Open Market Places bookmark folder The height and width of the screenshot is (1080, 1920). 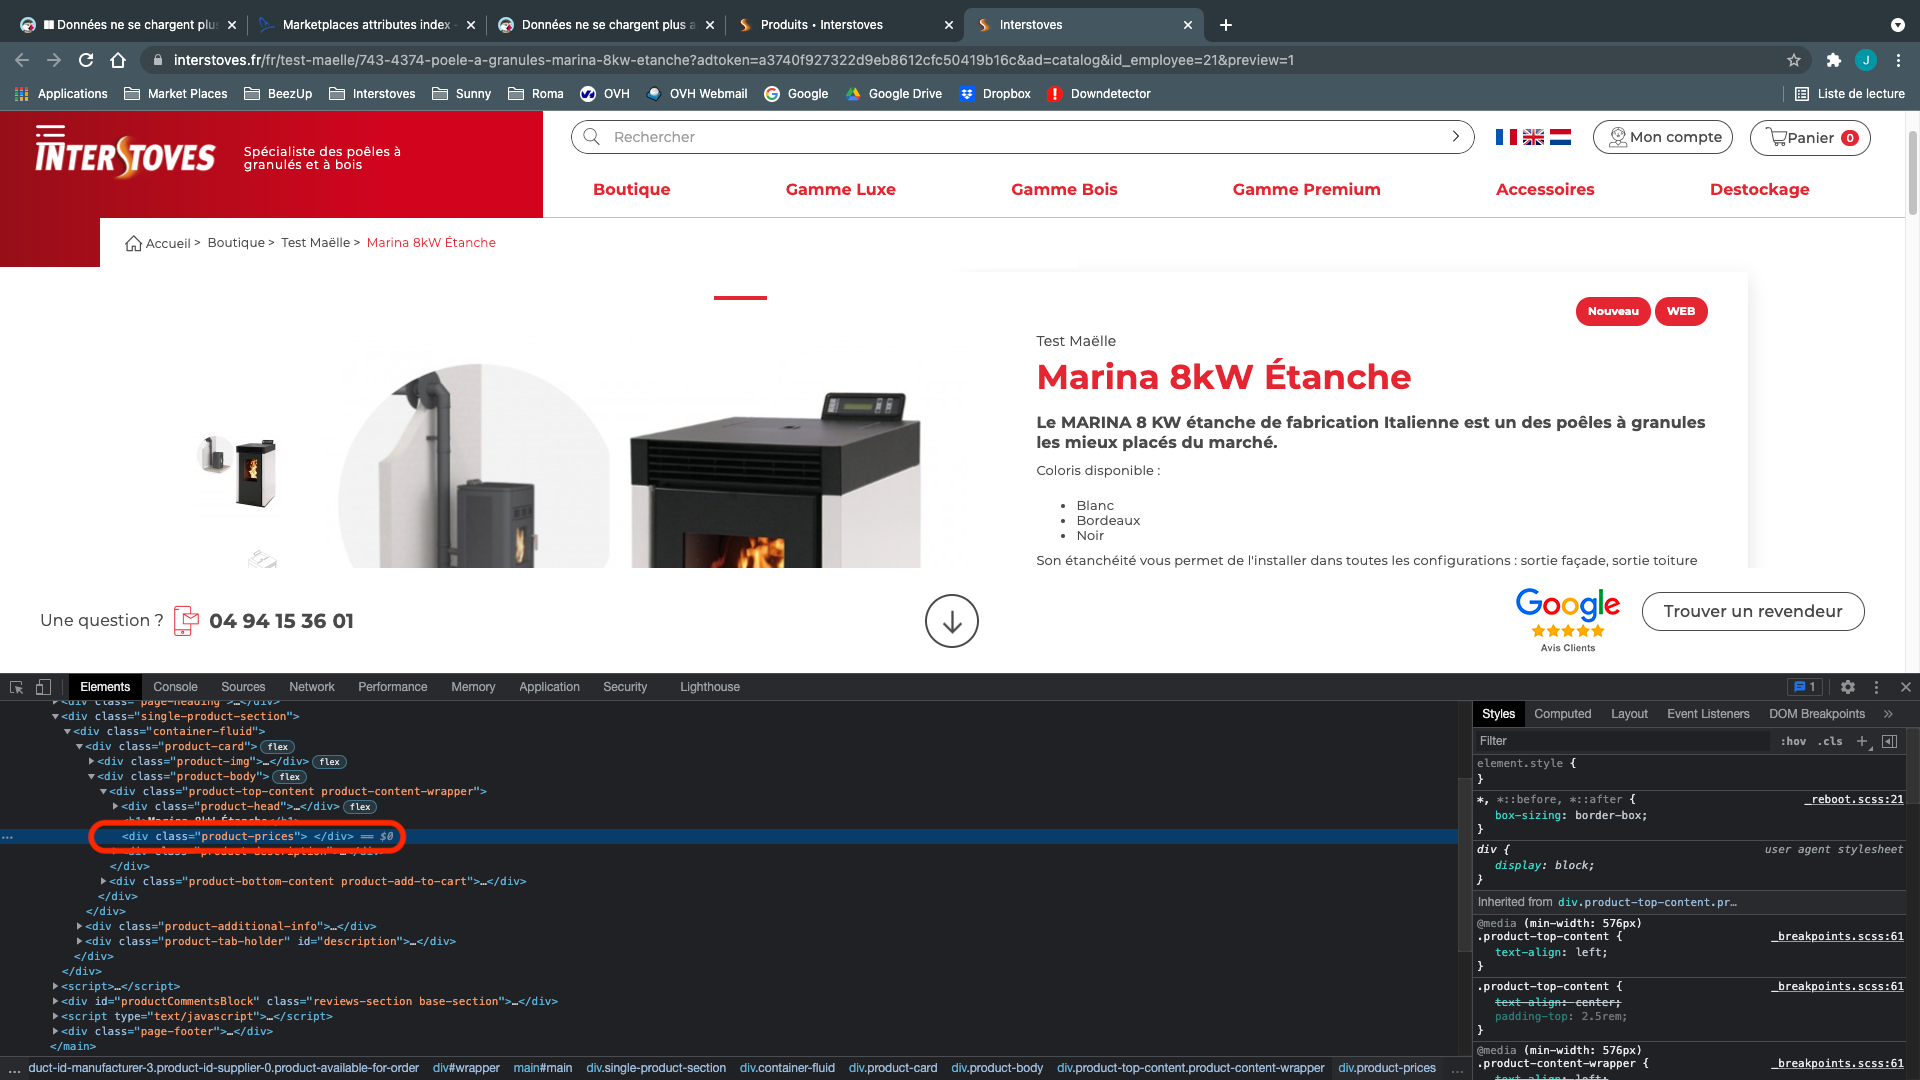tap(176, 94)
